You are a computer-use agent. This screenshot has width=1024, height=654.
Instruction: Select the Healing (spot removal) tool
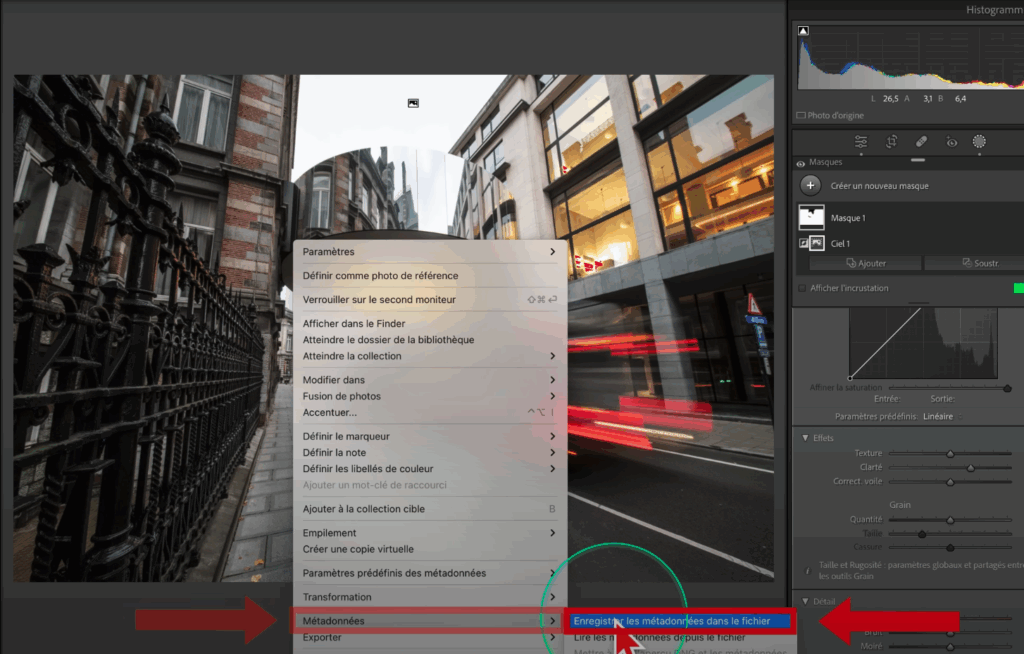[922, 142]
